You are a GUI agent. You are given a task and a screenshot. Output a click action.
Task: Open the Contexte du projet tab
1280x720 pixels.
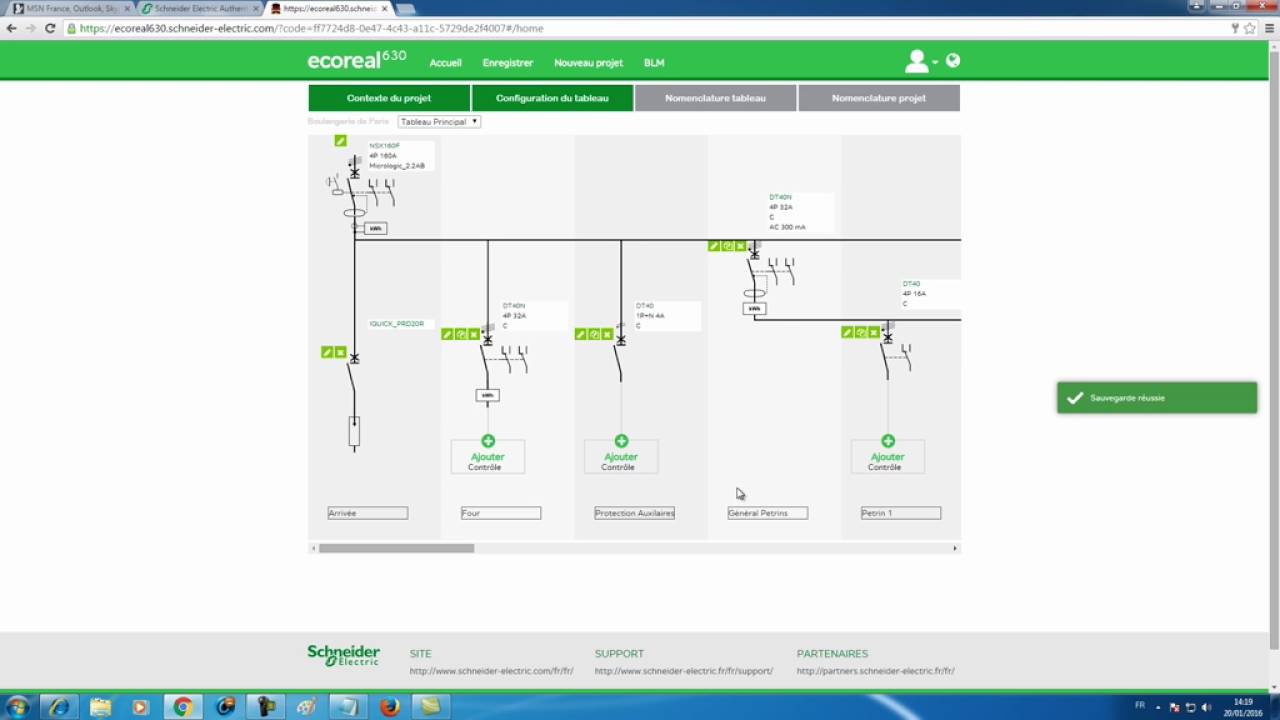coord(389,98)
